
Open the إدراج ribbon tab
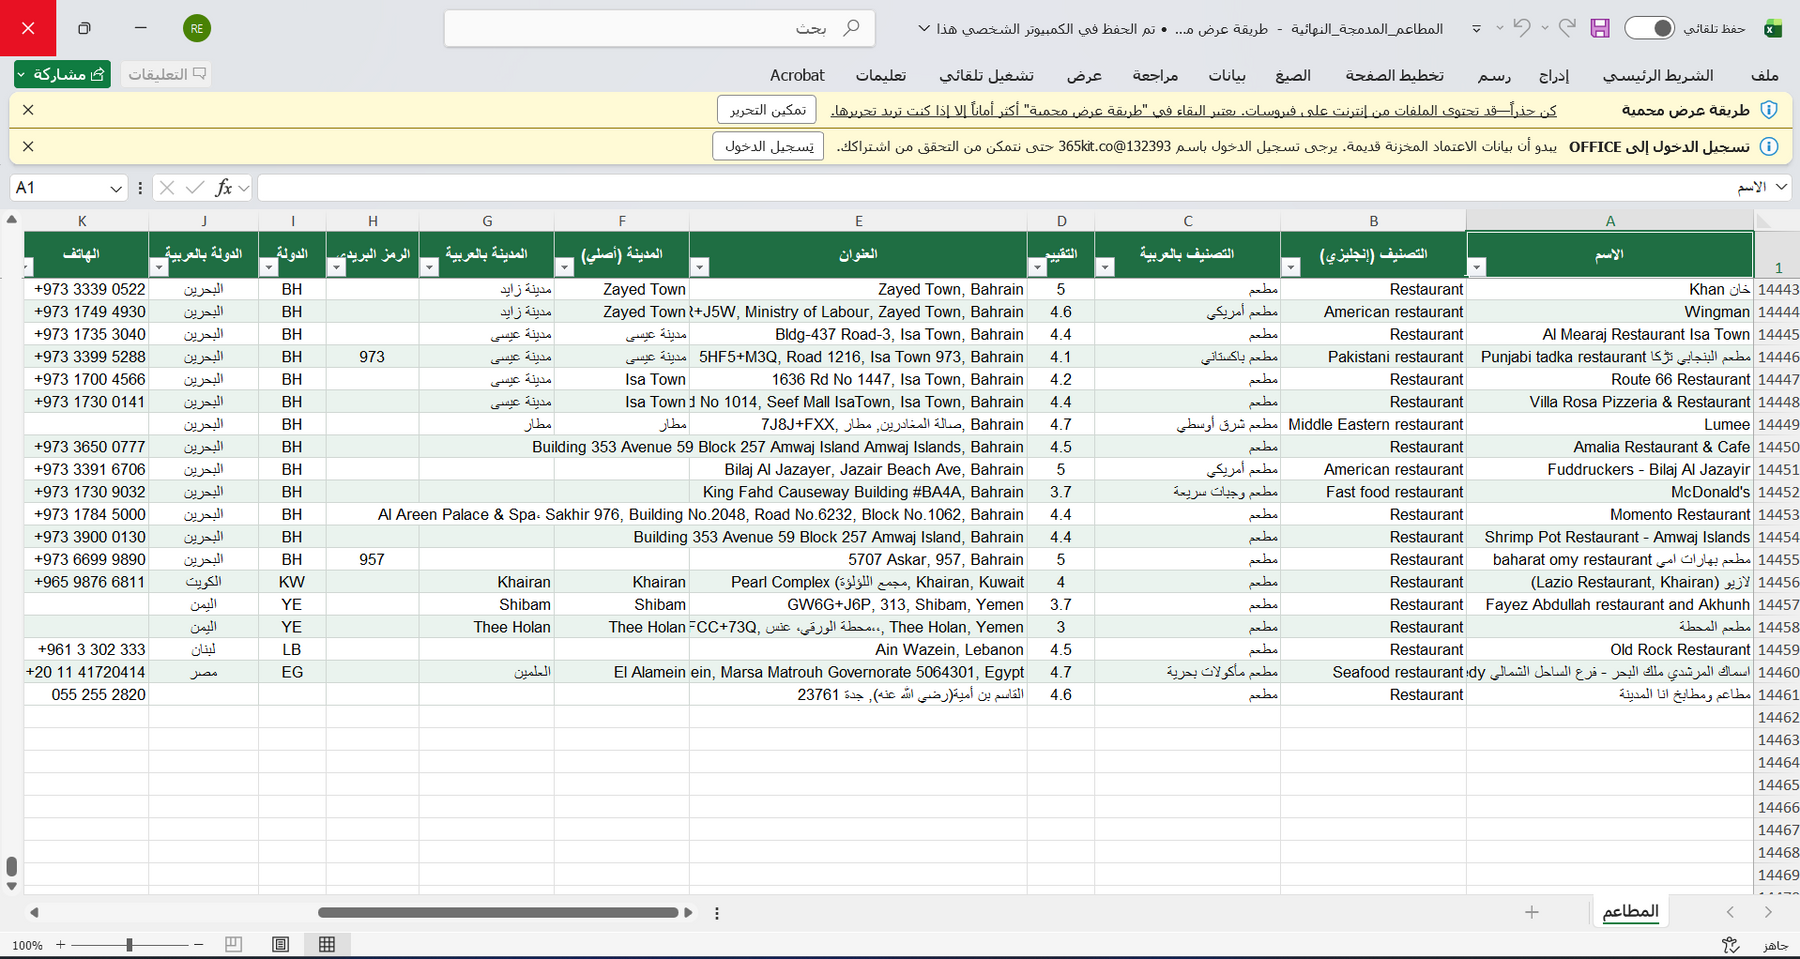point(1554,75)
